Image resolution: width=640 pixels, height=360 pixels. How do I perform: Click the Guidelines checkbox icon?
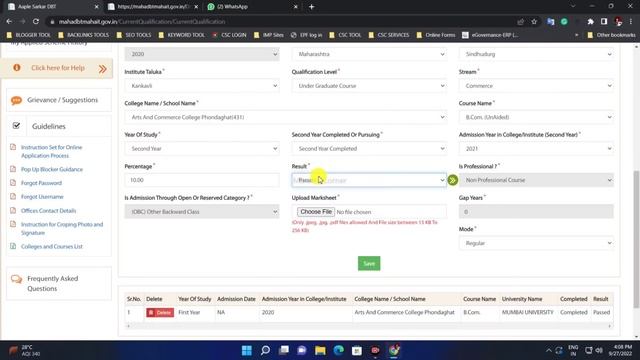coord(16,126)
